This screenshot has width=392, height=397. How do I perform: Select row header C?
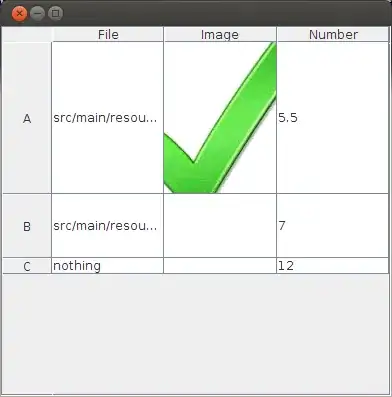27,266
